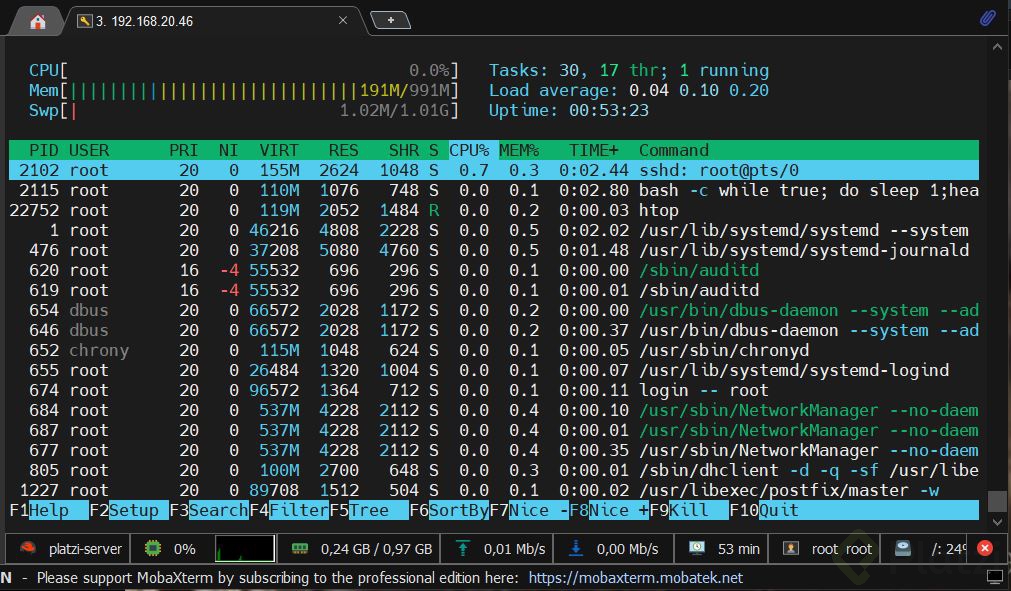Sort by USER column header

coord(89,150)
